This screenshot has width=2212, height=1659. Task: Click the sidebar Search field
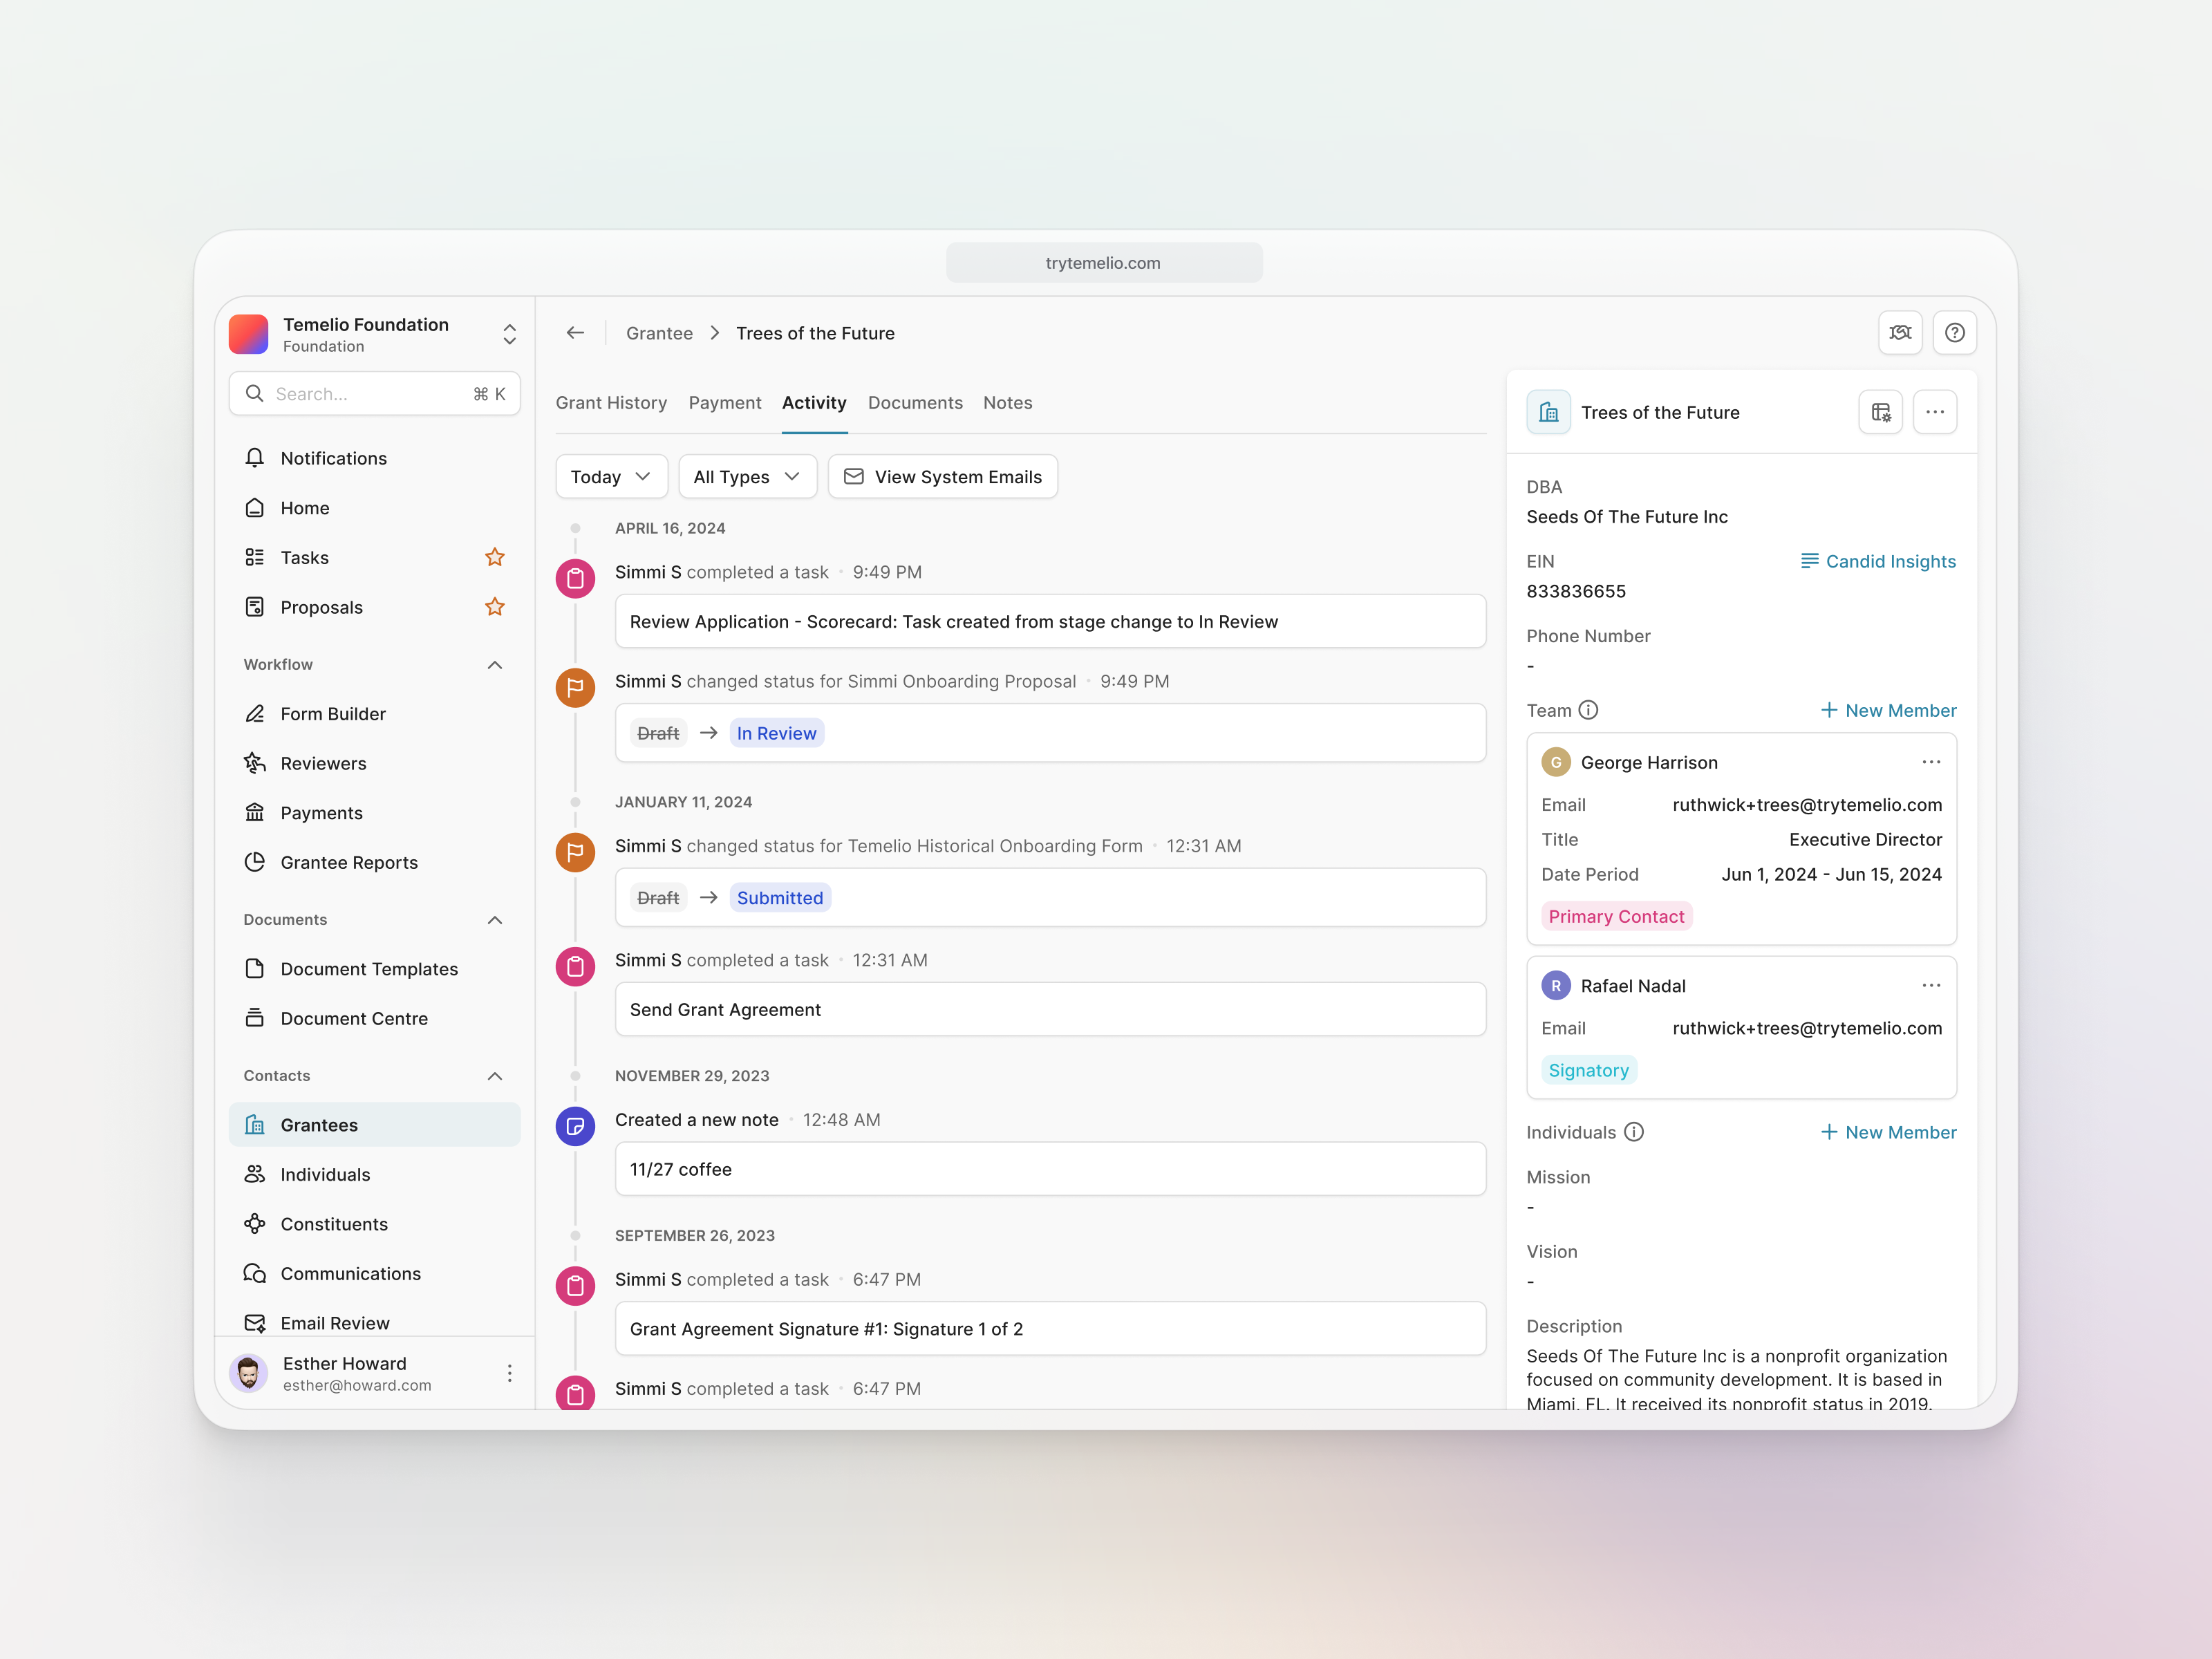[374, 394]
